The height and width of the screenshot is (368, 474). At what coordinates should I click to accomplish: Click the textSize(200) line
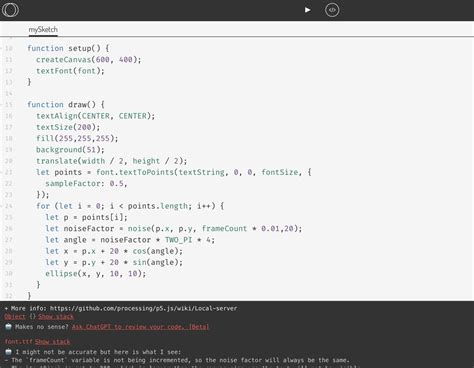[x=68, y=127]
